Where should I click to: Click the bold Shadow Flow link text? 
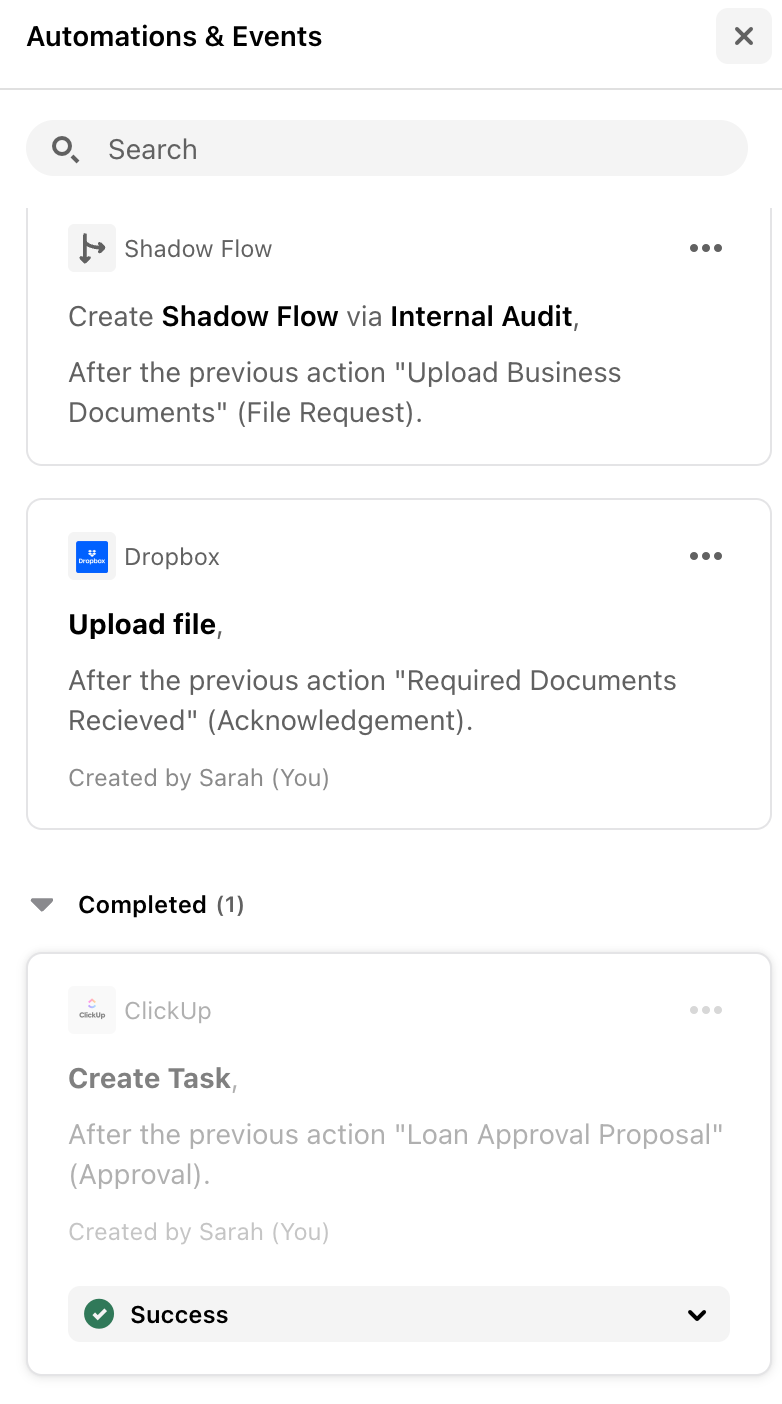[x=250, y=317]
